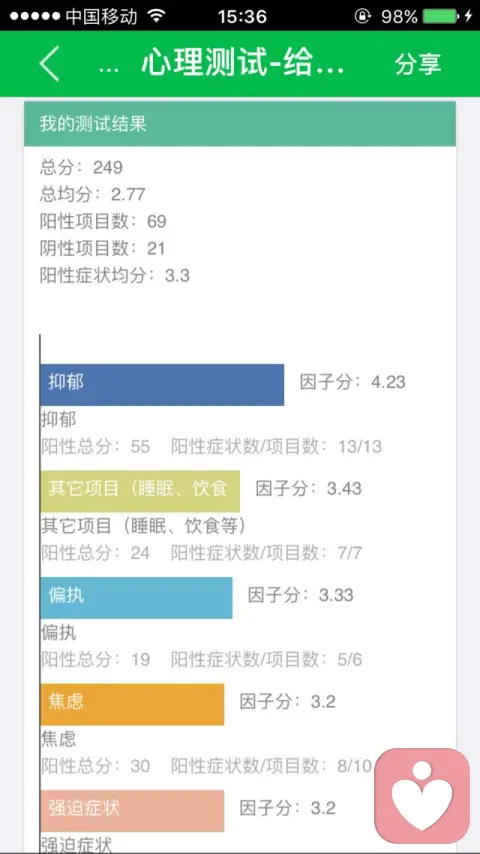
Task: Tap the 阳性症状均分 3.3 line
Action: click(114, 275)
